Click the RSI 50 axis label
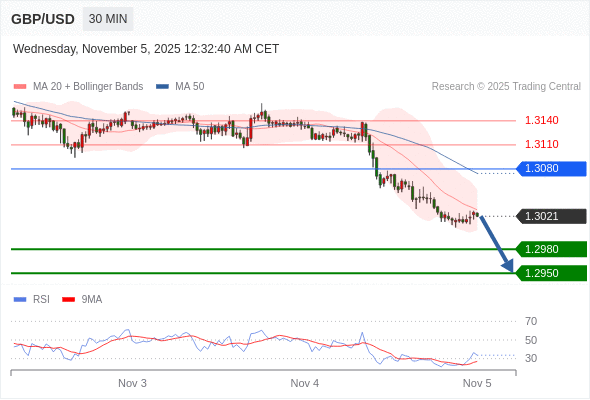Image resolution: width=590 pixels, height=400 pixels. tap(531, 340)
